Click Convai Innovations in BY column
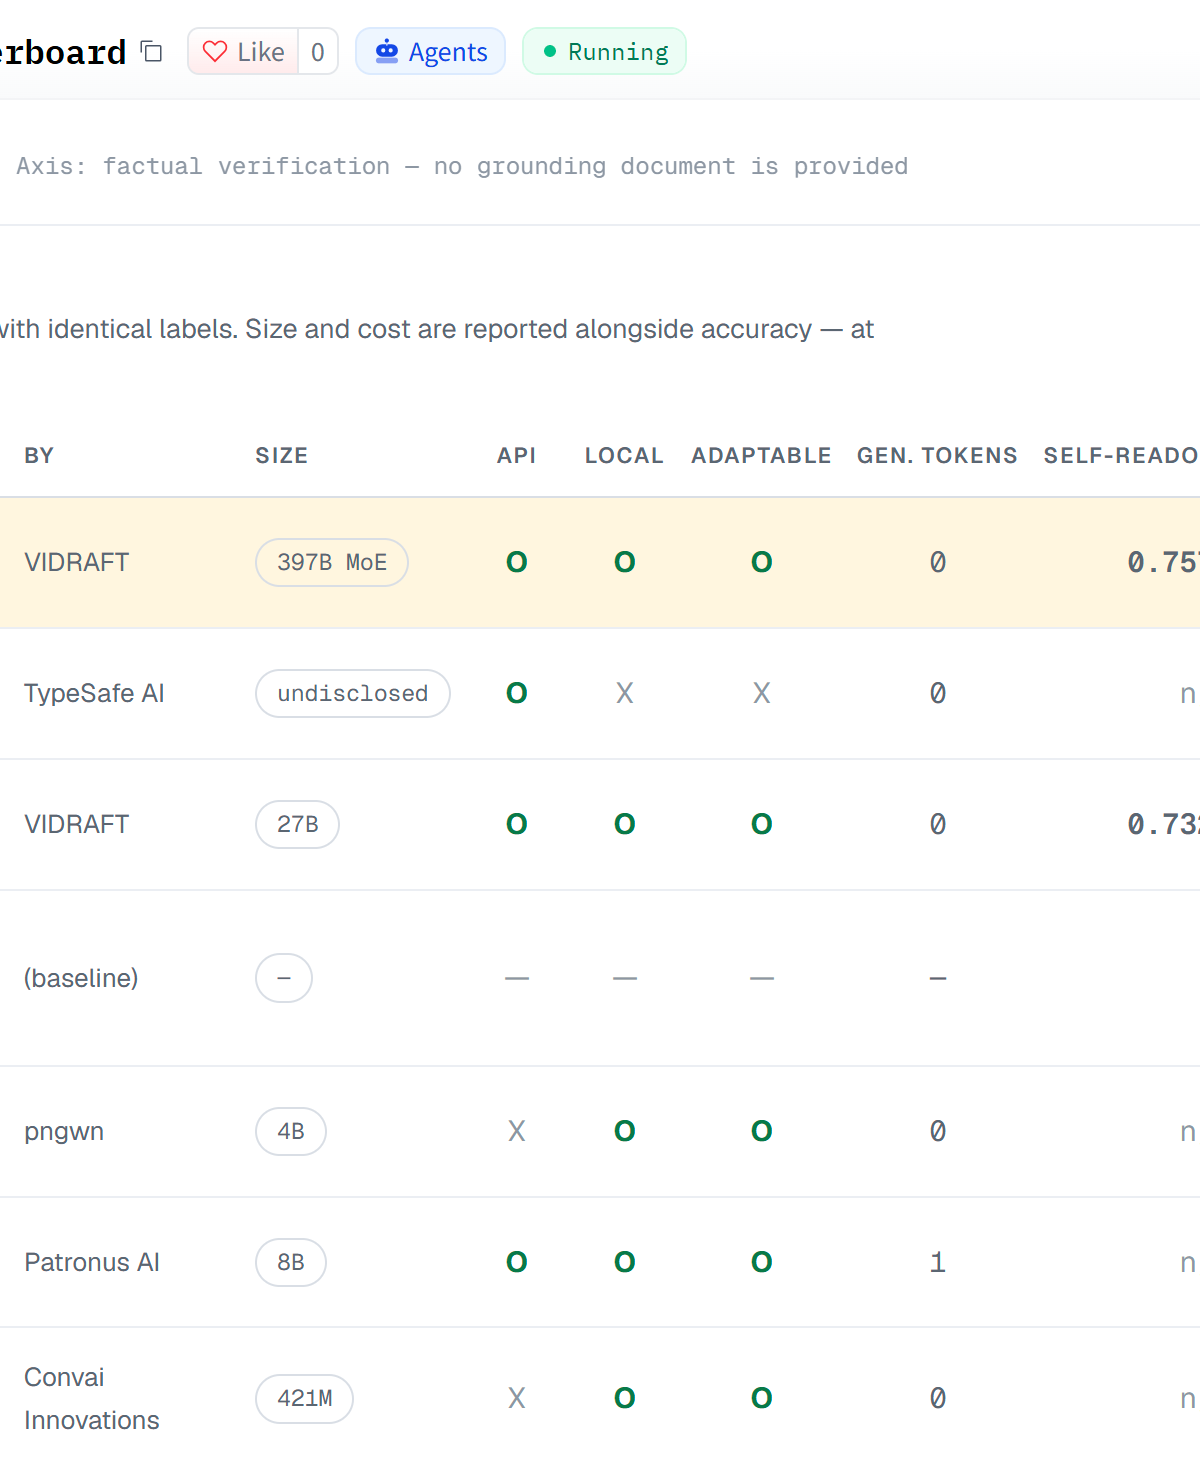1200x1462 pixels. pos(92,1398)
